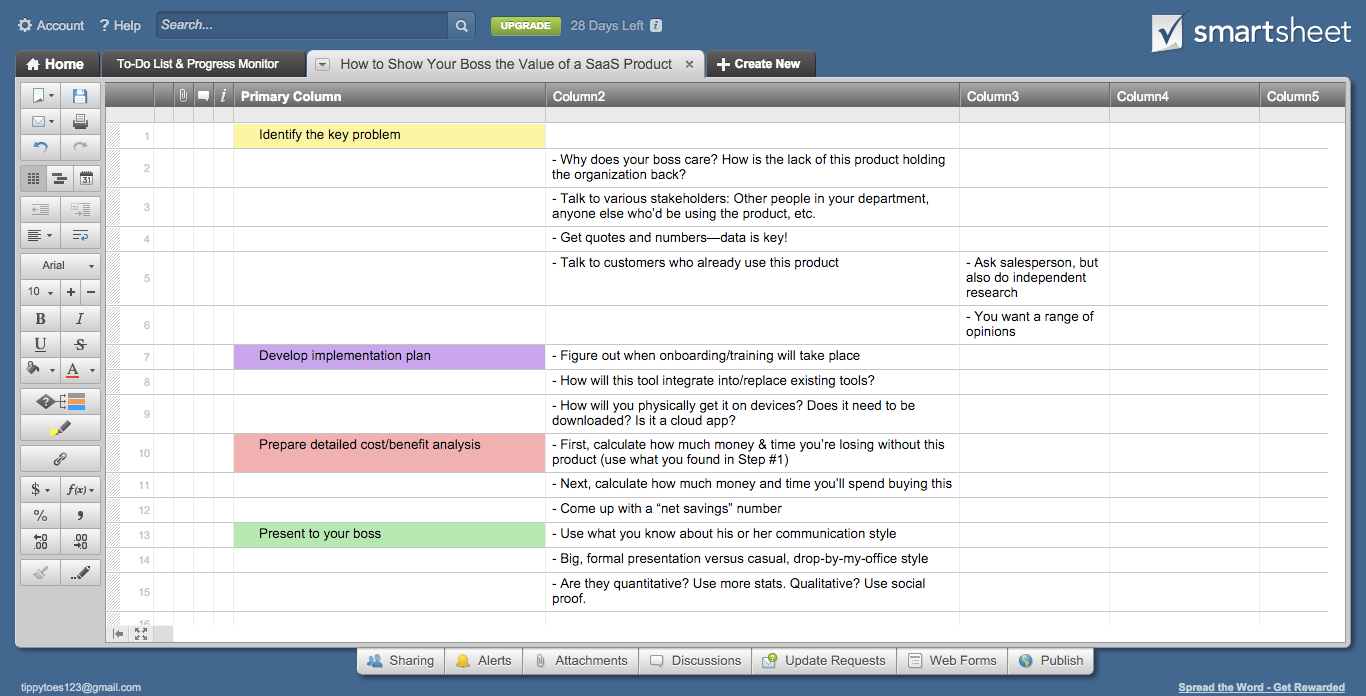Apply percent format to cells
Viewport: 1366px width, 696px height.
pyautogui.click(x=40, y=516)
